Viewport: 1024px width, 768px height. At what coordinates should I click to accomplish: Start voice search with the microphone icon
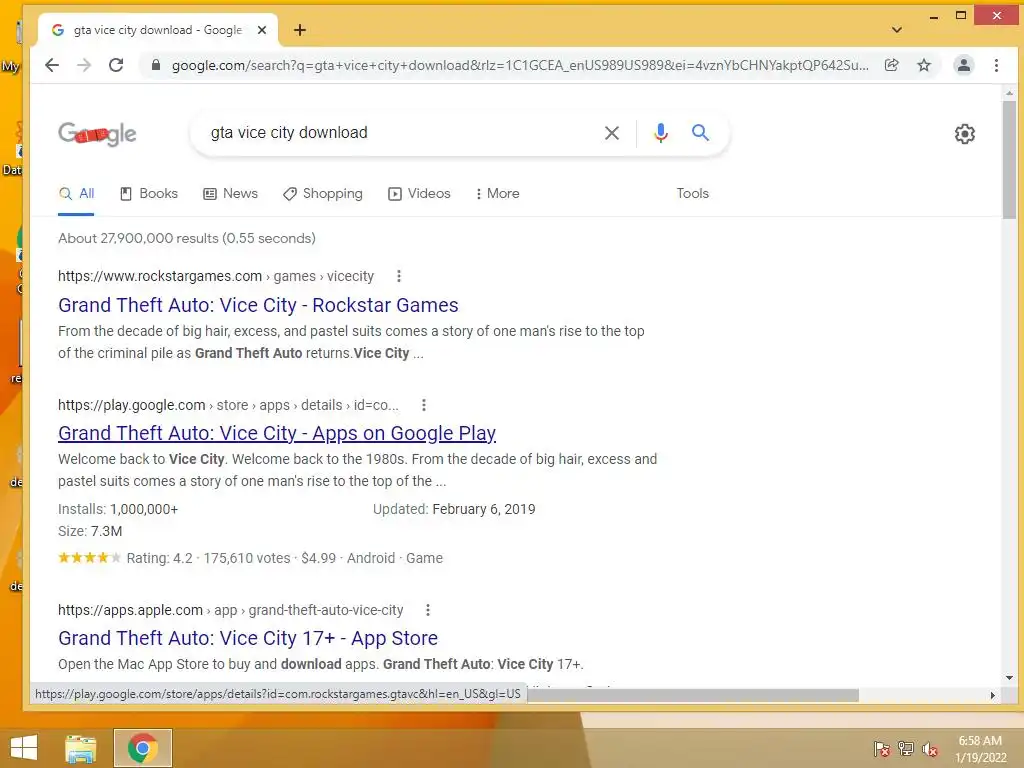pos(660,133)
